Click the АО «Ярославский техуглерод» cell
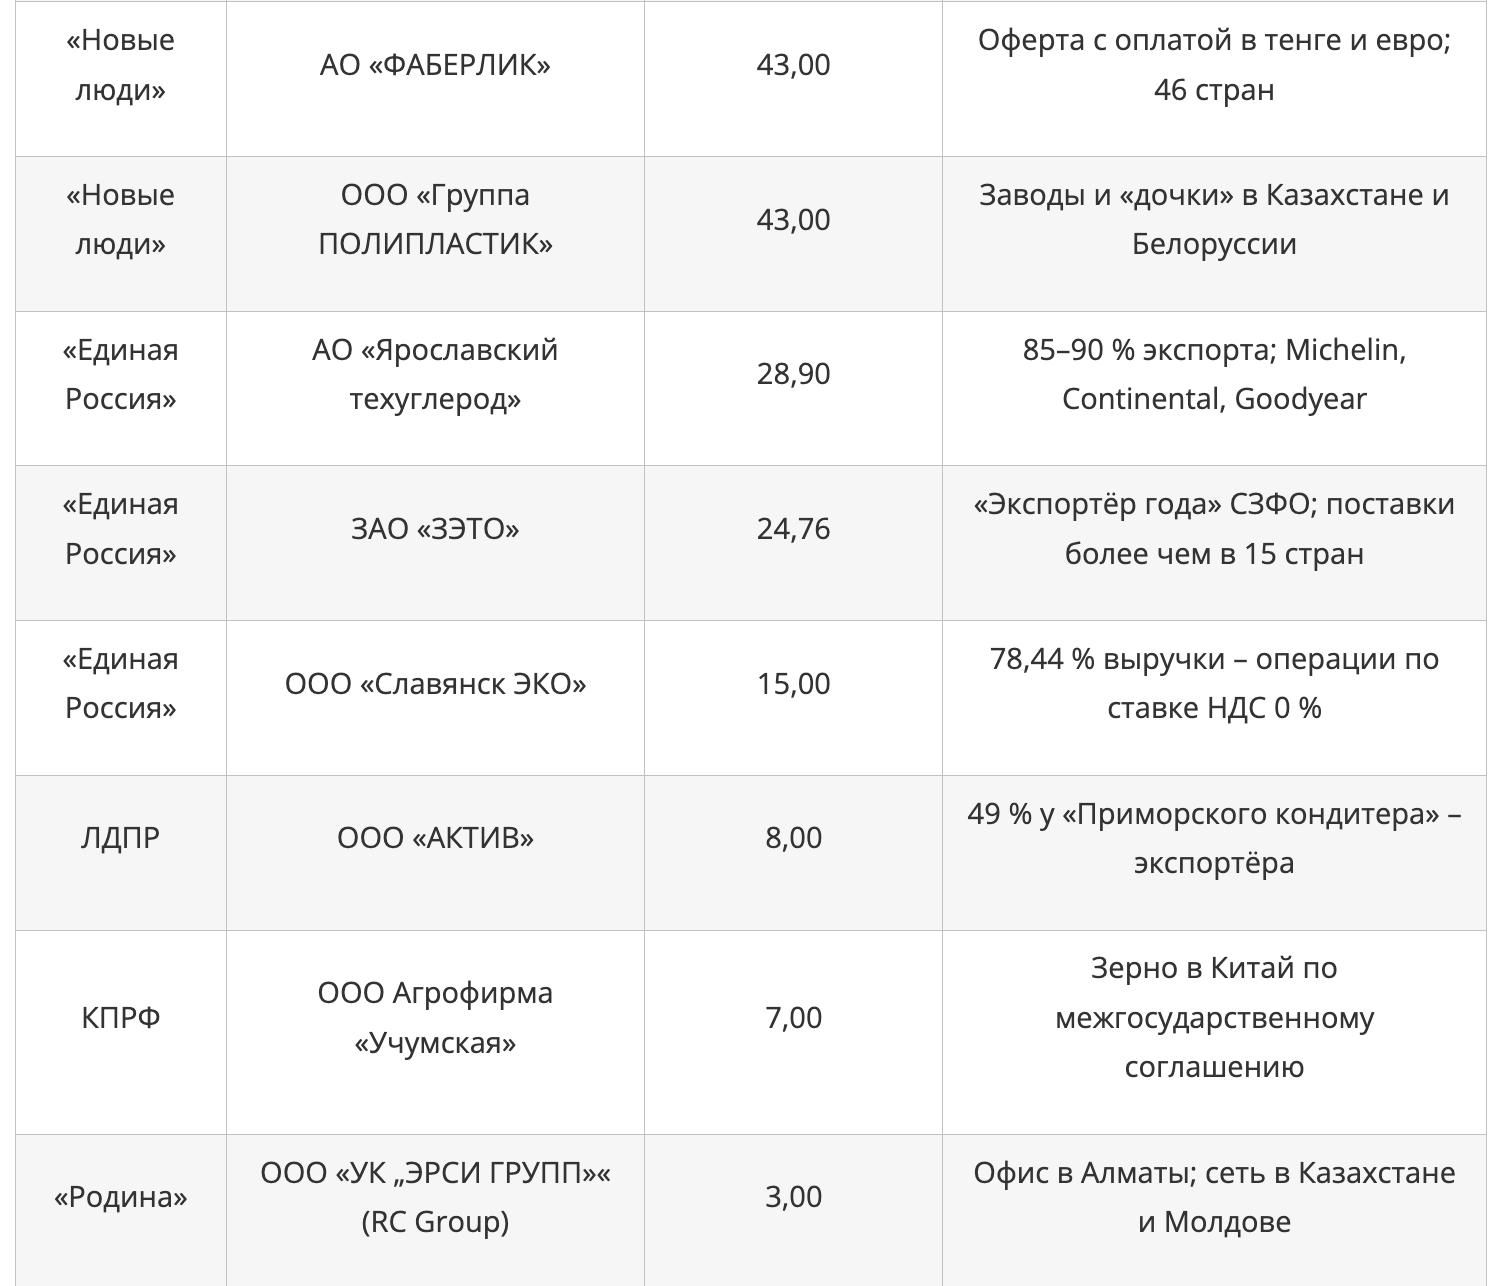This screenshot has width=1502, height=1286. 435,374
